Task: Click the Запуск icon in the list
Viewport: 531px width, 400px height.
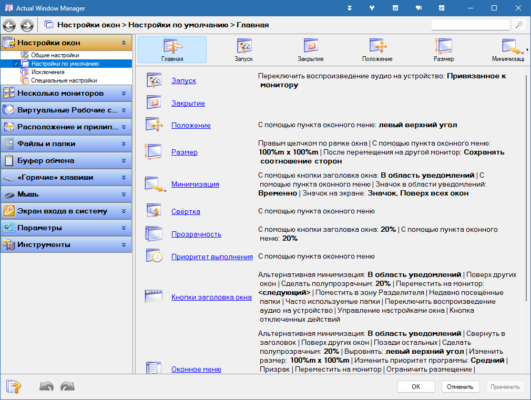Action: coord(154,80)
